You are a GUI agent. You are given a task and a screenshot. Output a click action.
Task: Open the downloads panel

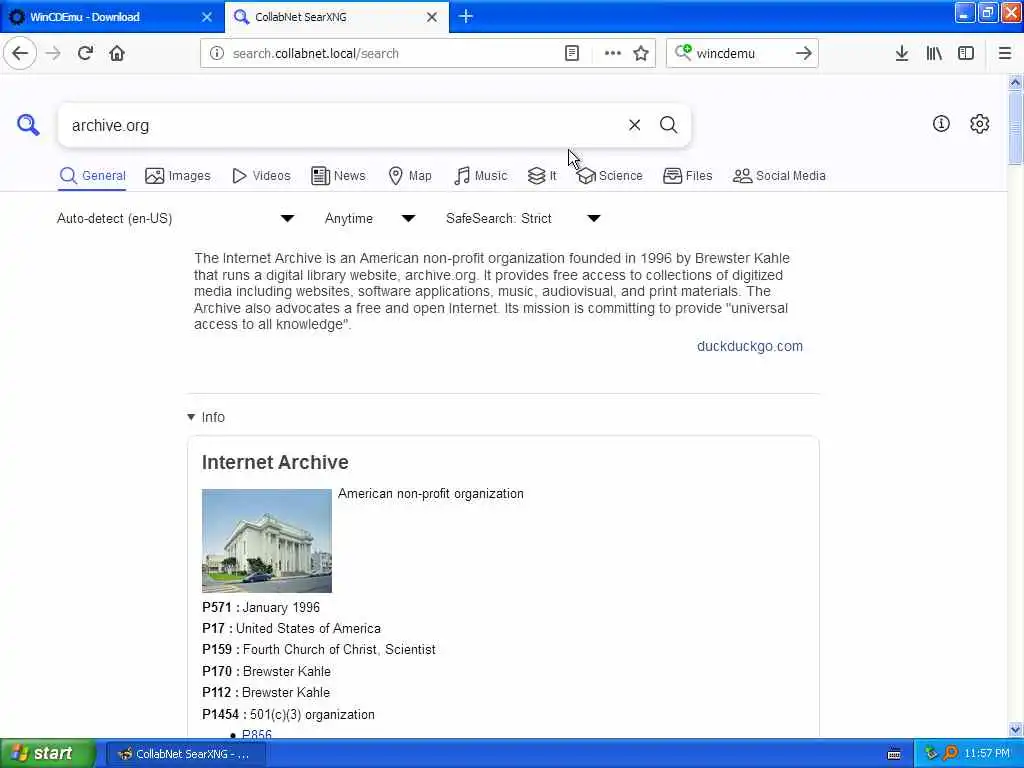click(x=902, y=53)
